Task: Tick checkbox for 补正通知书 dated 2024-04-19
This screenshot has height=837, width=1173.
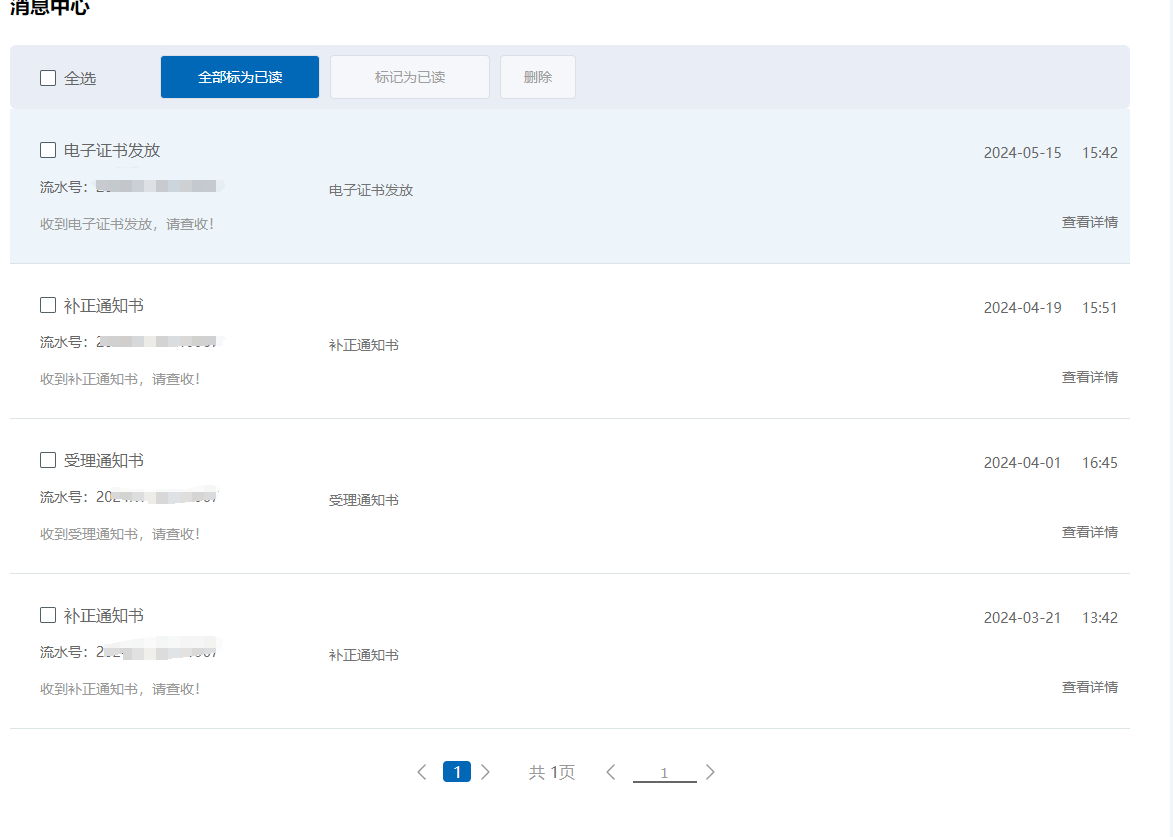Action: coord(48,305)
